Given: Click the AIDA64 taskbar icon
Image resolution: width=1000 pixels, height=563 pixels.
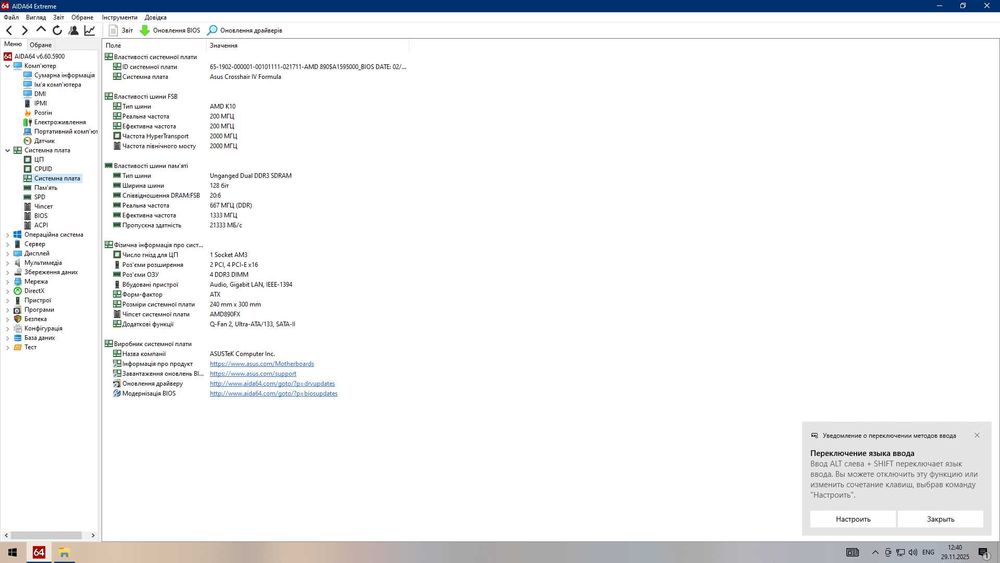Looking at the screenshot, I should click(x=38, y=552).
